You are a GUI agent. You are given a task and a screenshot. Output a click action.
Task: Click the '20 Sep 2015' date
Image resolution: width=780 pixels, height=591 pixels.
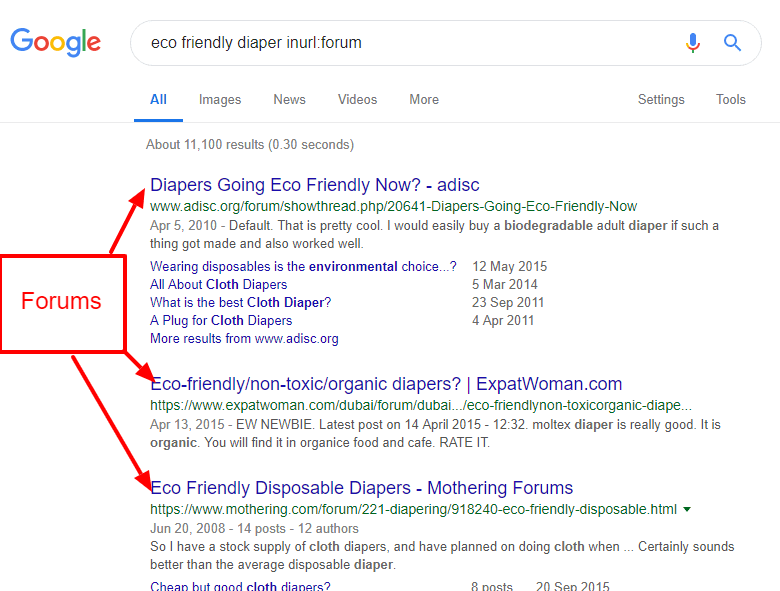pos(573,586)
